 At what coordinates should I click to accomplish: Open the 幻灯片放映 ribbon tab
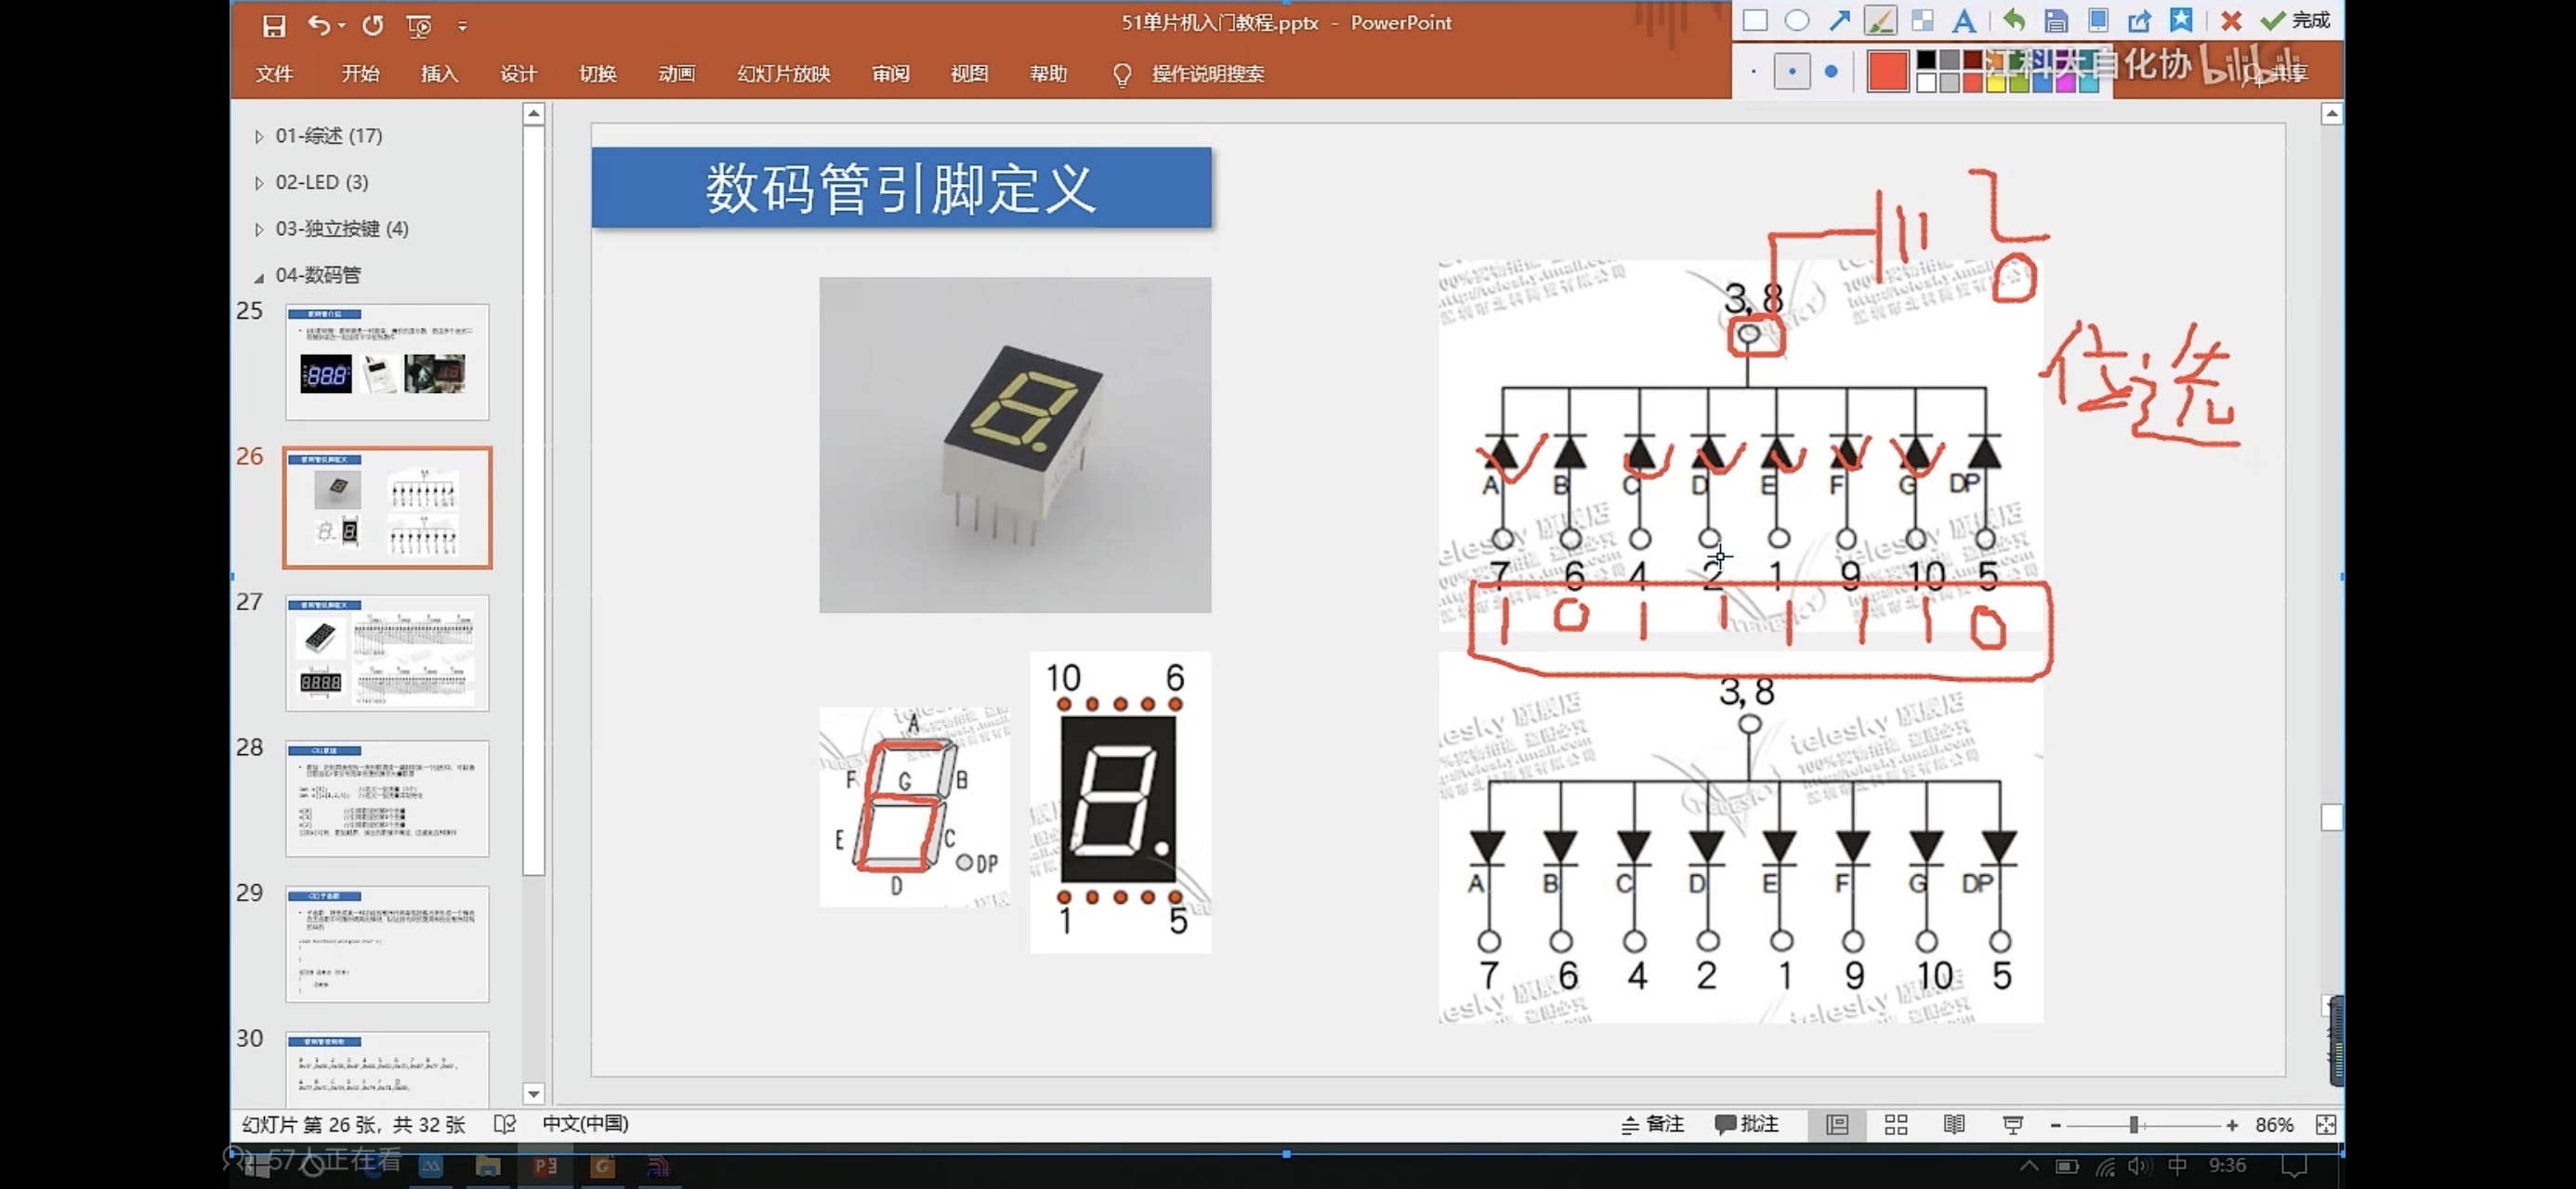tap(783, 74)
